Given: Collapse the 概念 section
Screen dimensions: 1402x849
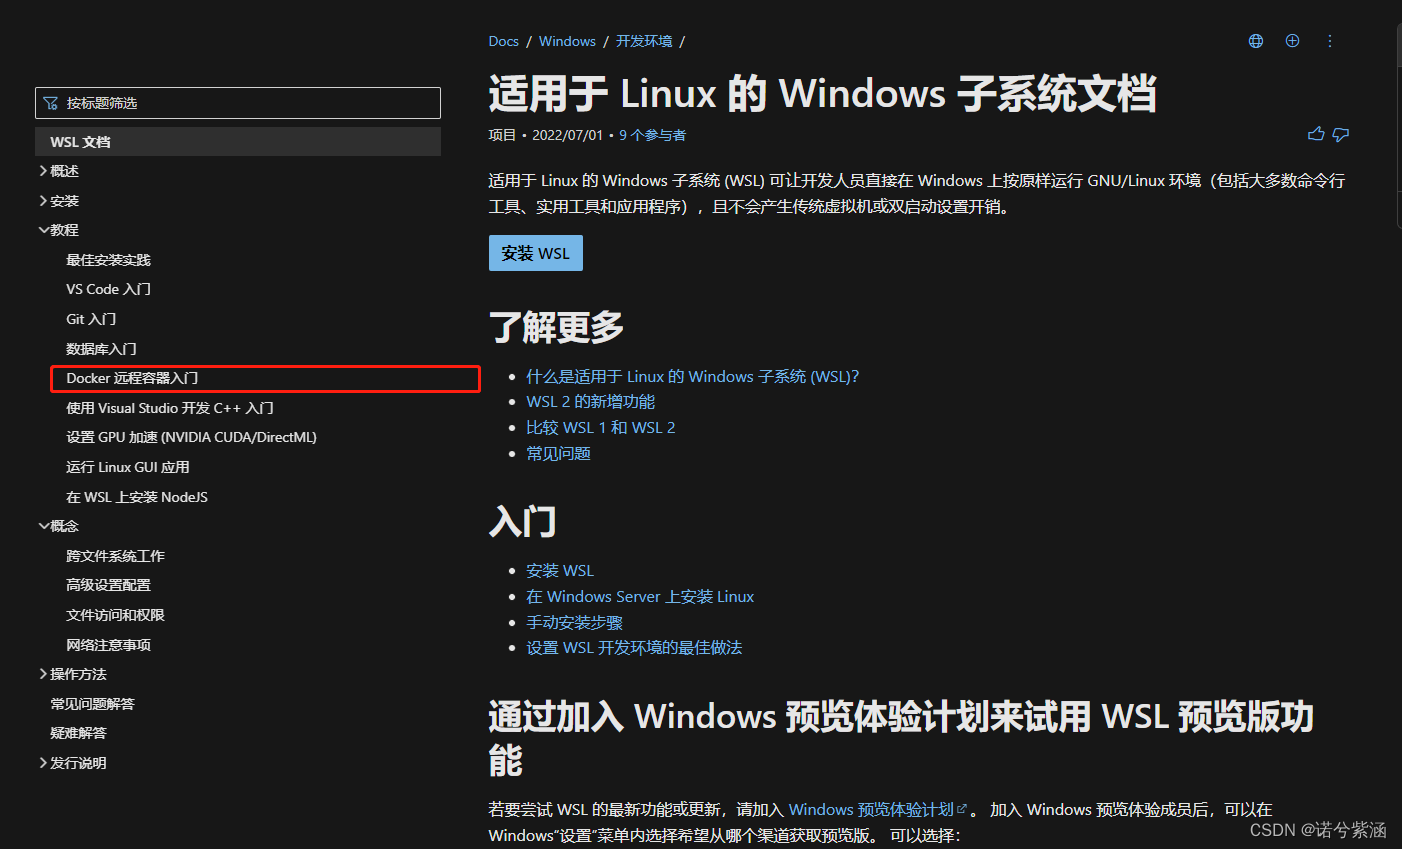Looking at the screenshot, I should click(x=58, y=526).
